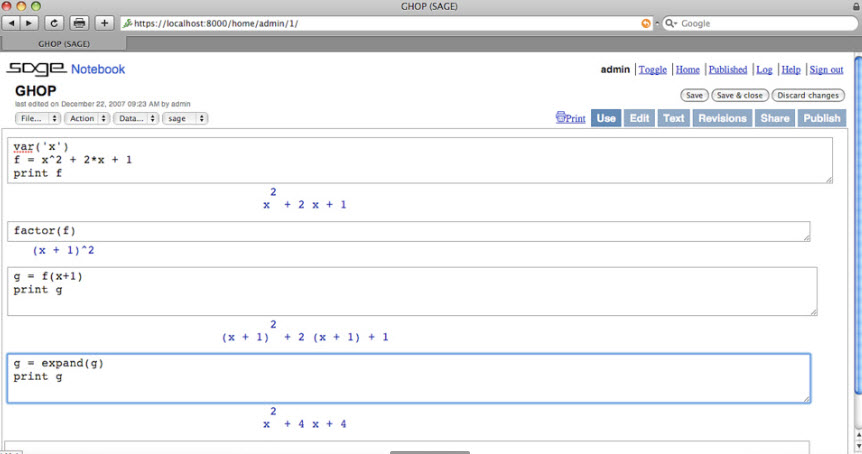Image resolution: width=862 pixels, height=454 pixels.
Task: Switch to the Edit tab
Action: point(639,118)
